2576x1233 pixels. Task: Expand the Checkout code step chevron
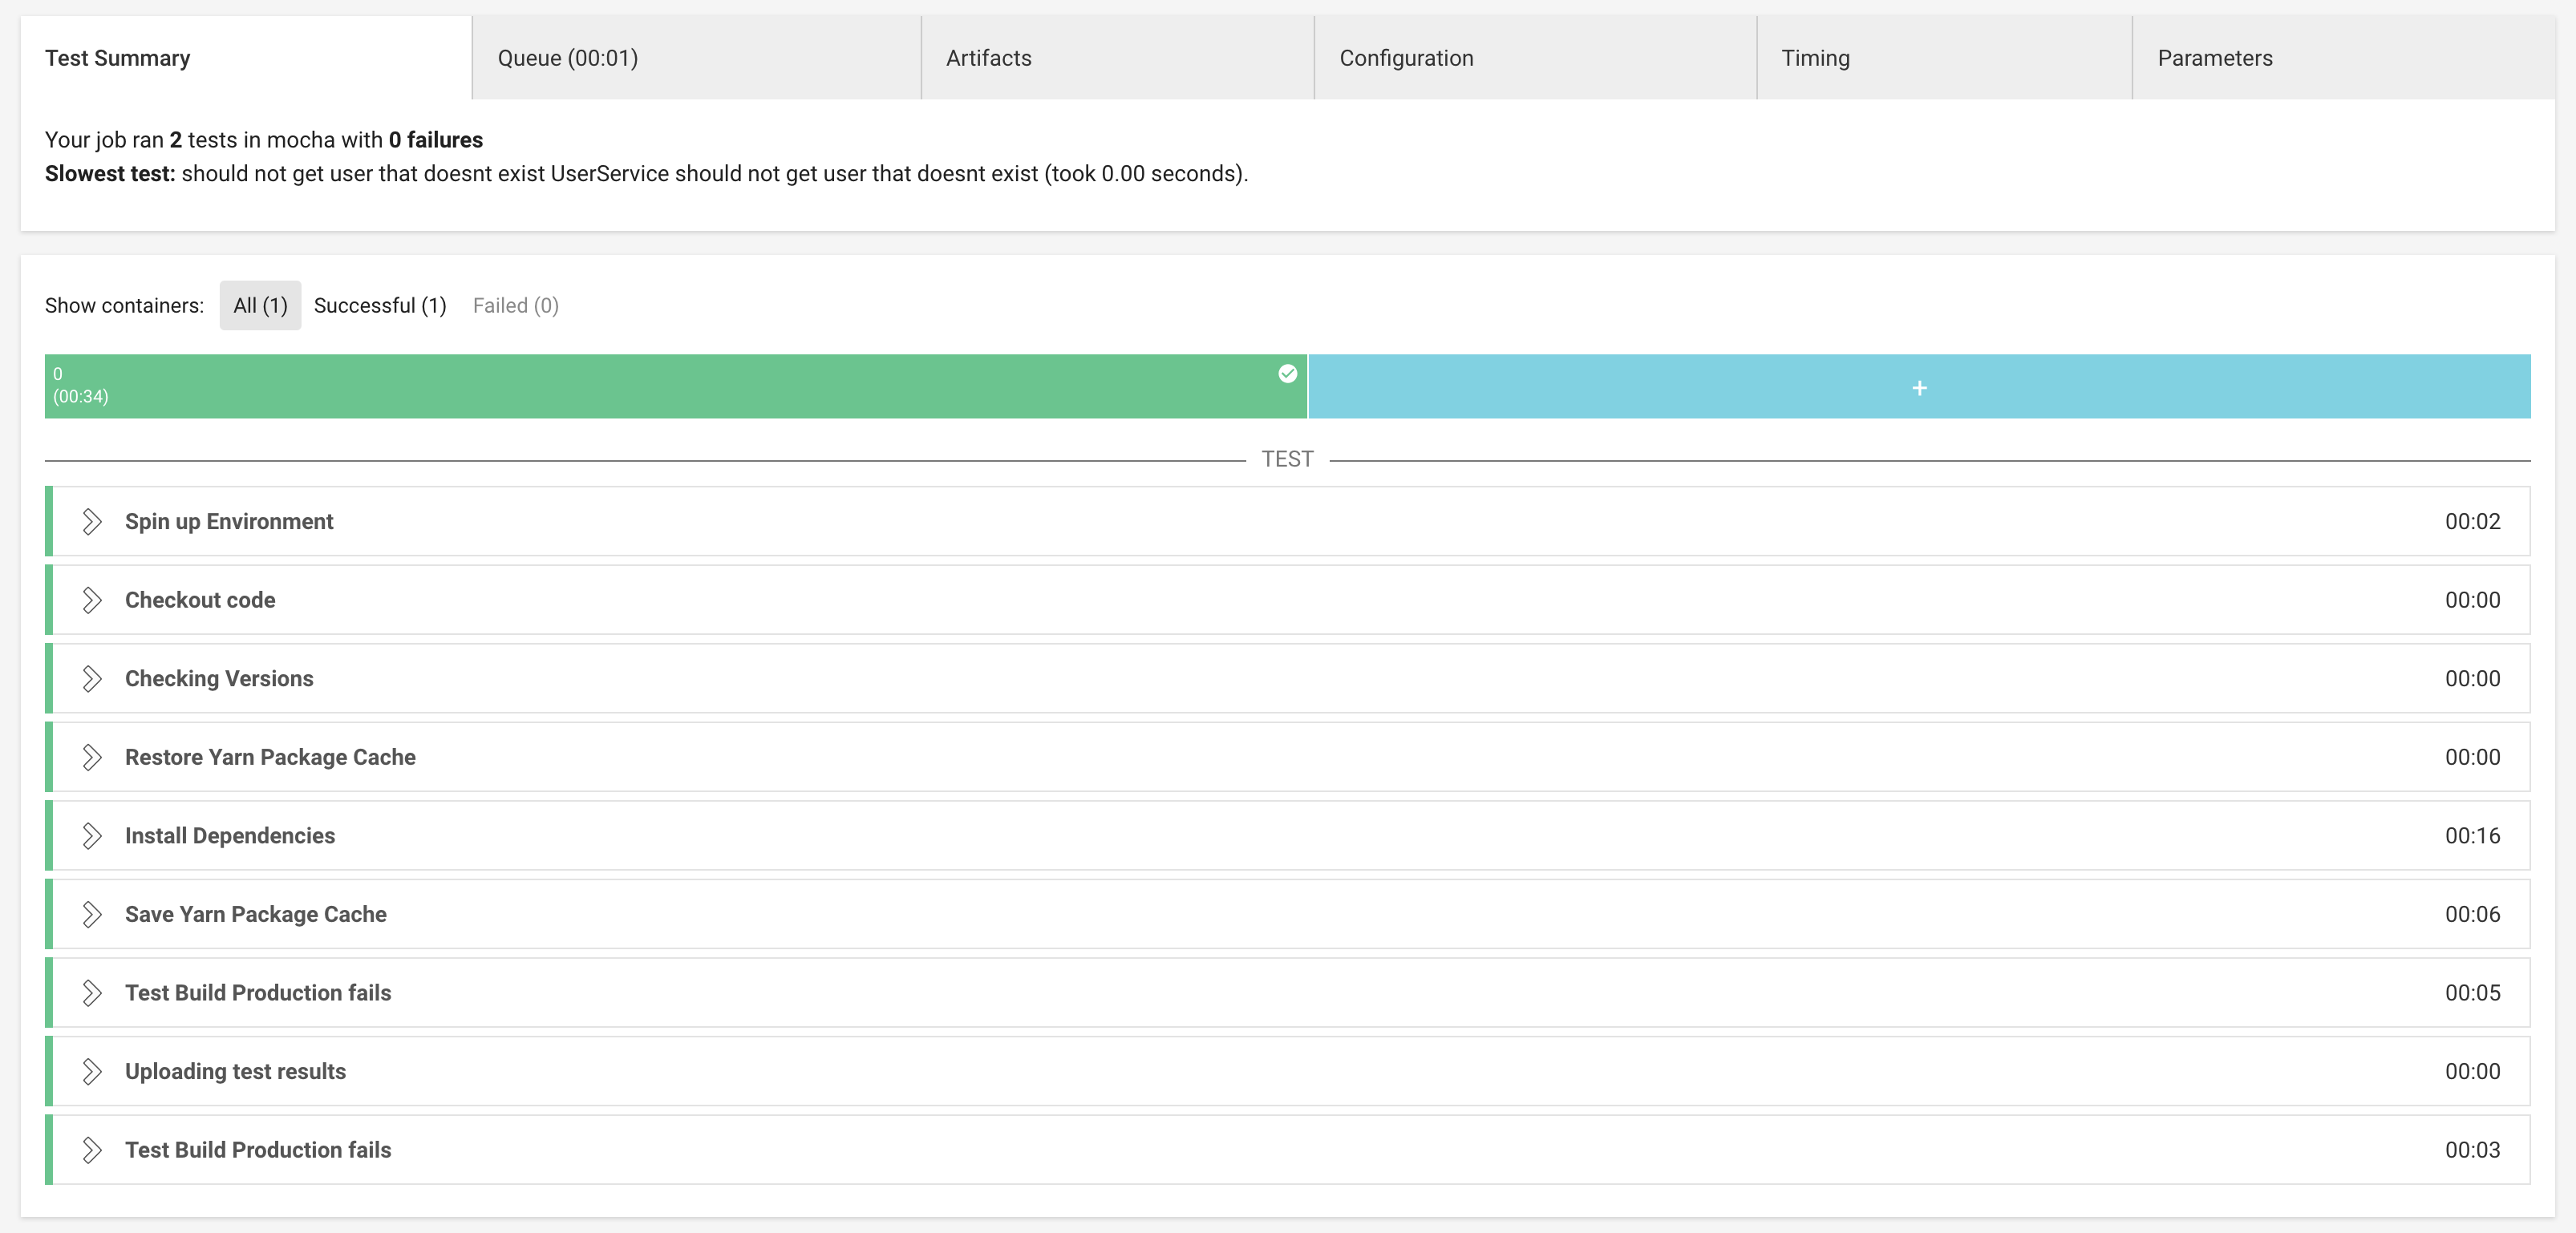pos(92,600)
